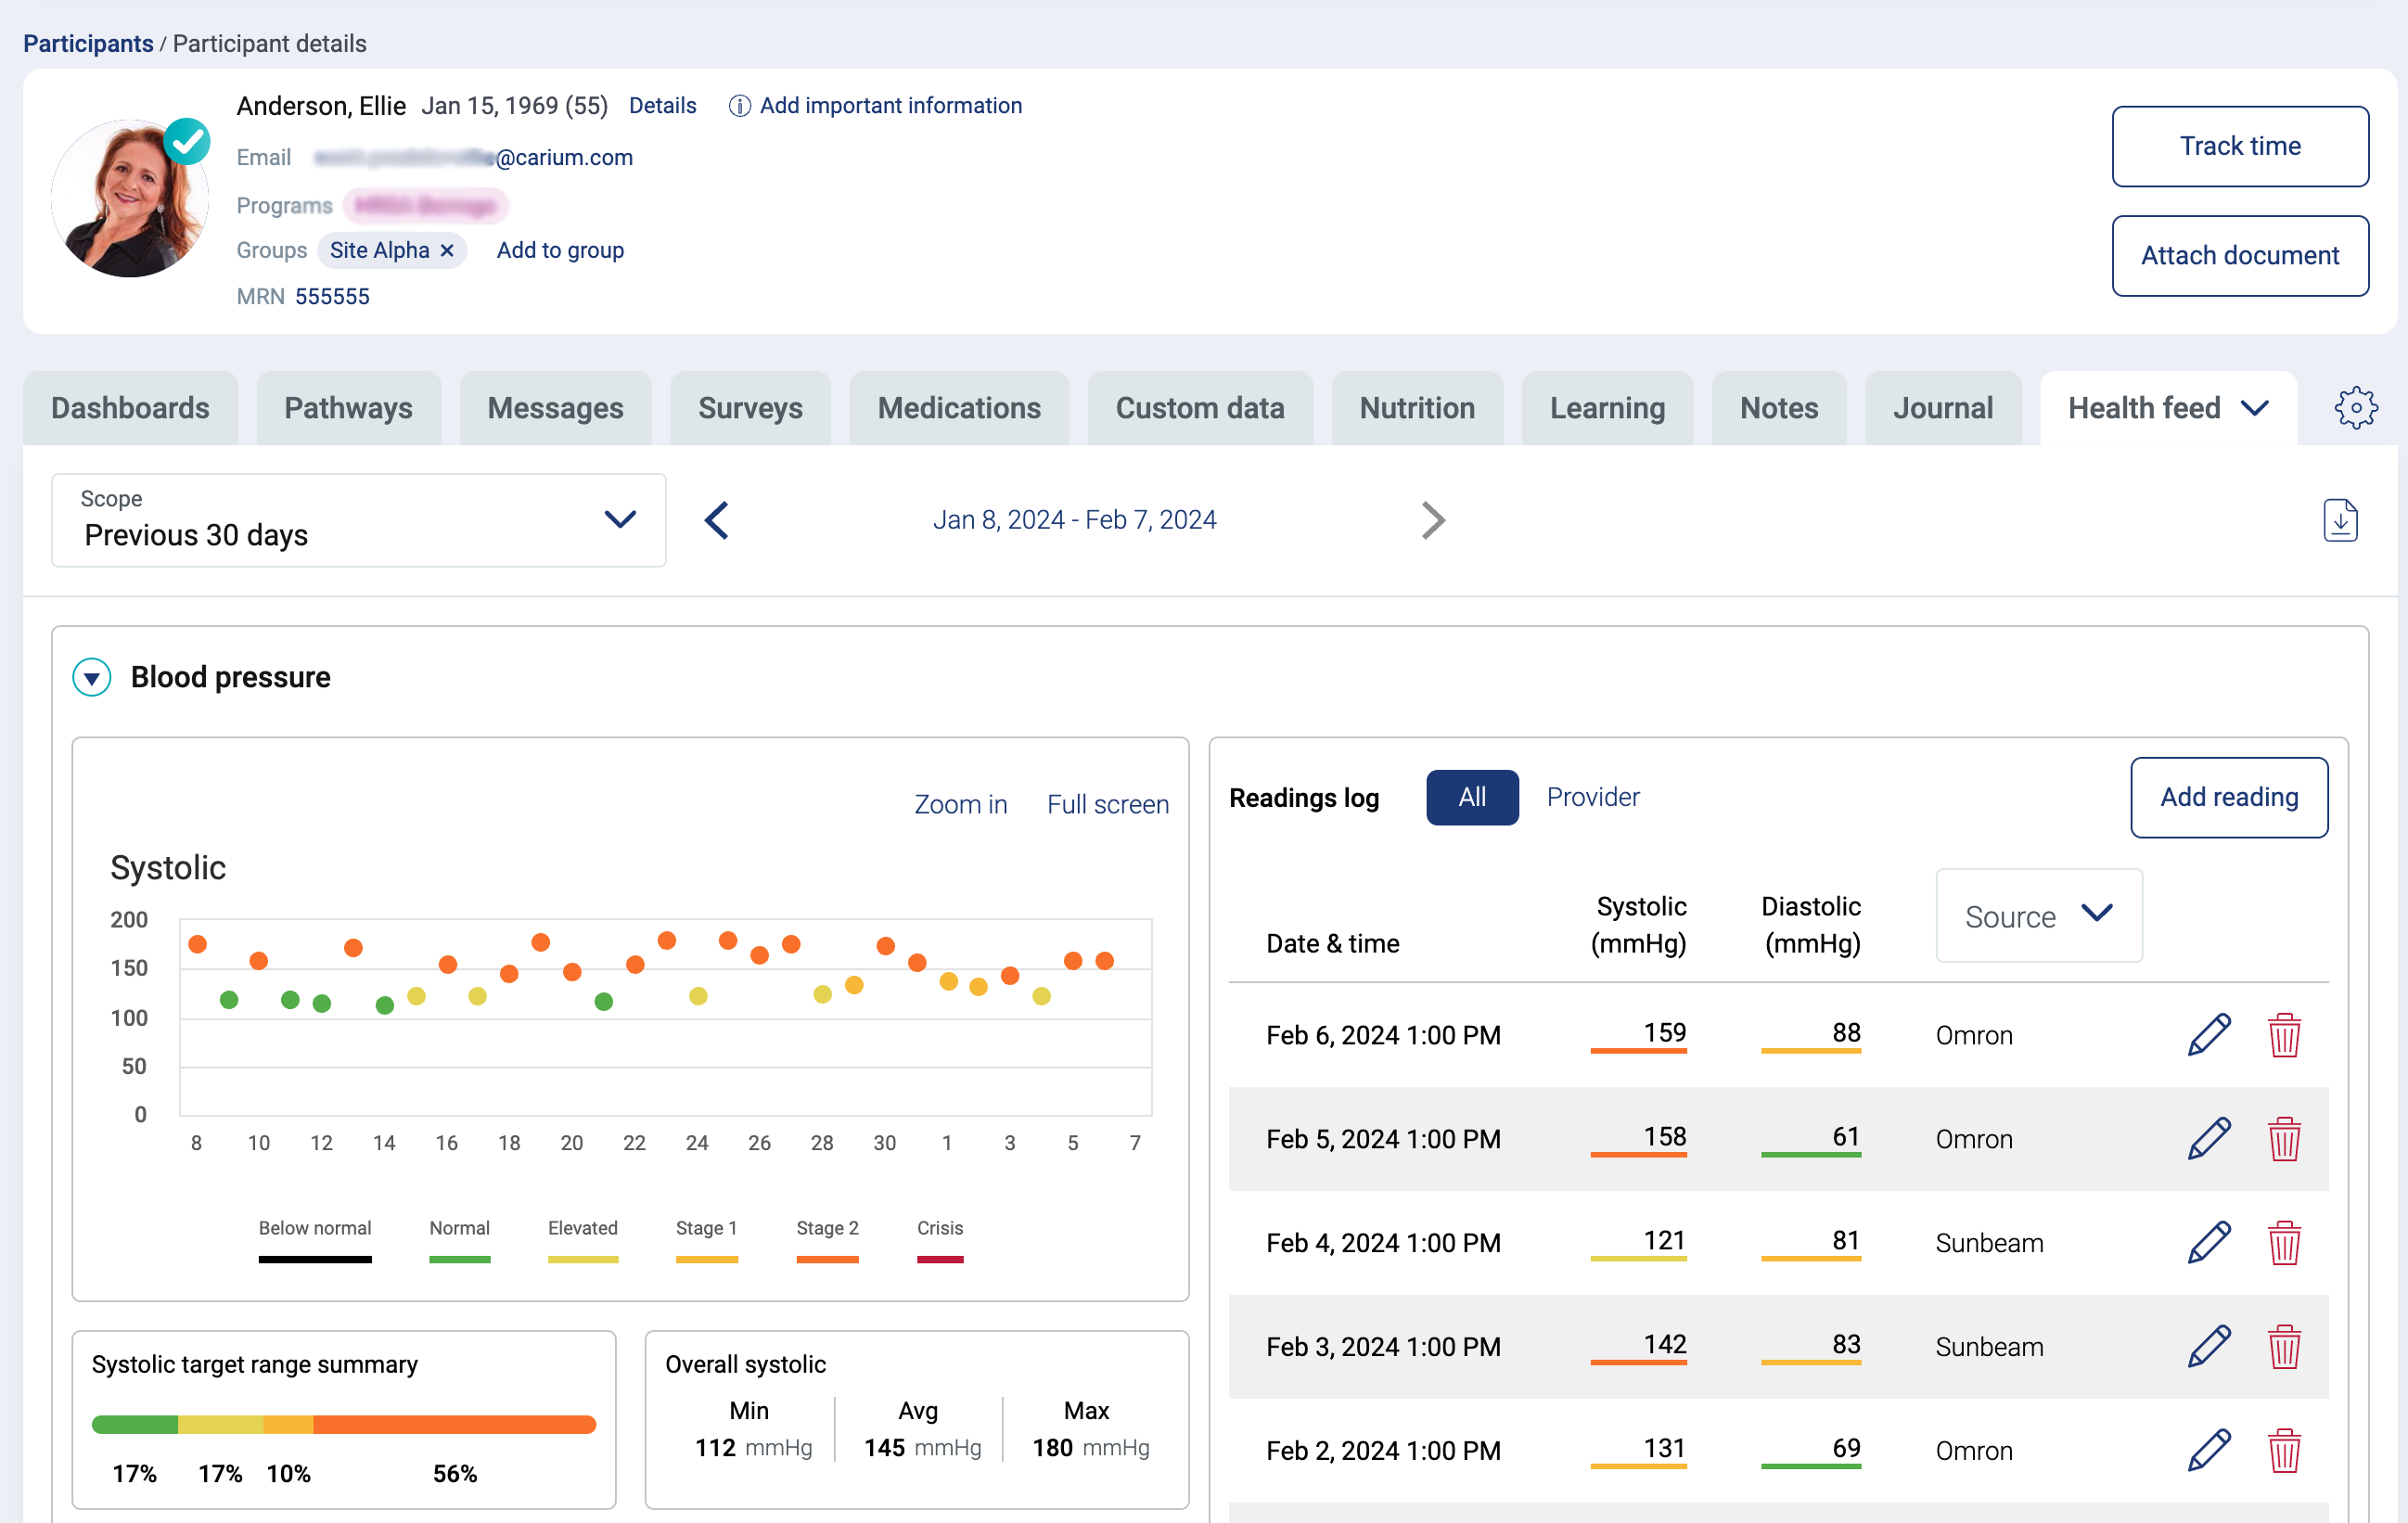2408x1523 pixels.
Task: Toggle the All filter in Readings log
Action: (1469, 797)
